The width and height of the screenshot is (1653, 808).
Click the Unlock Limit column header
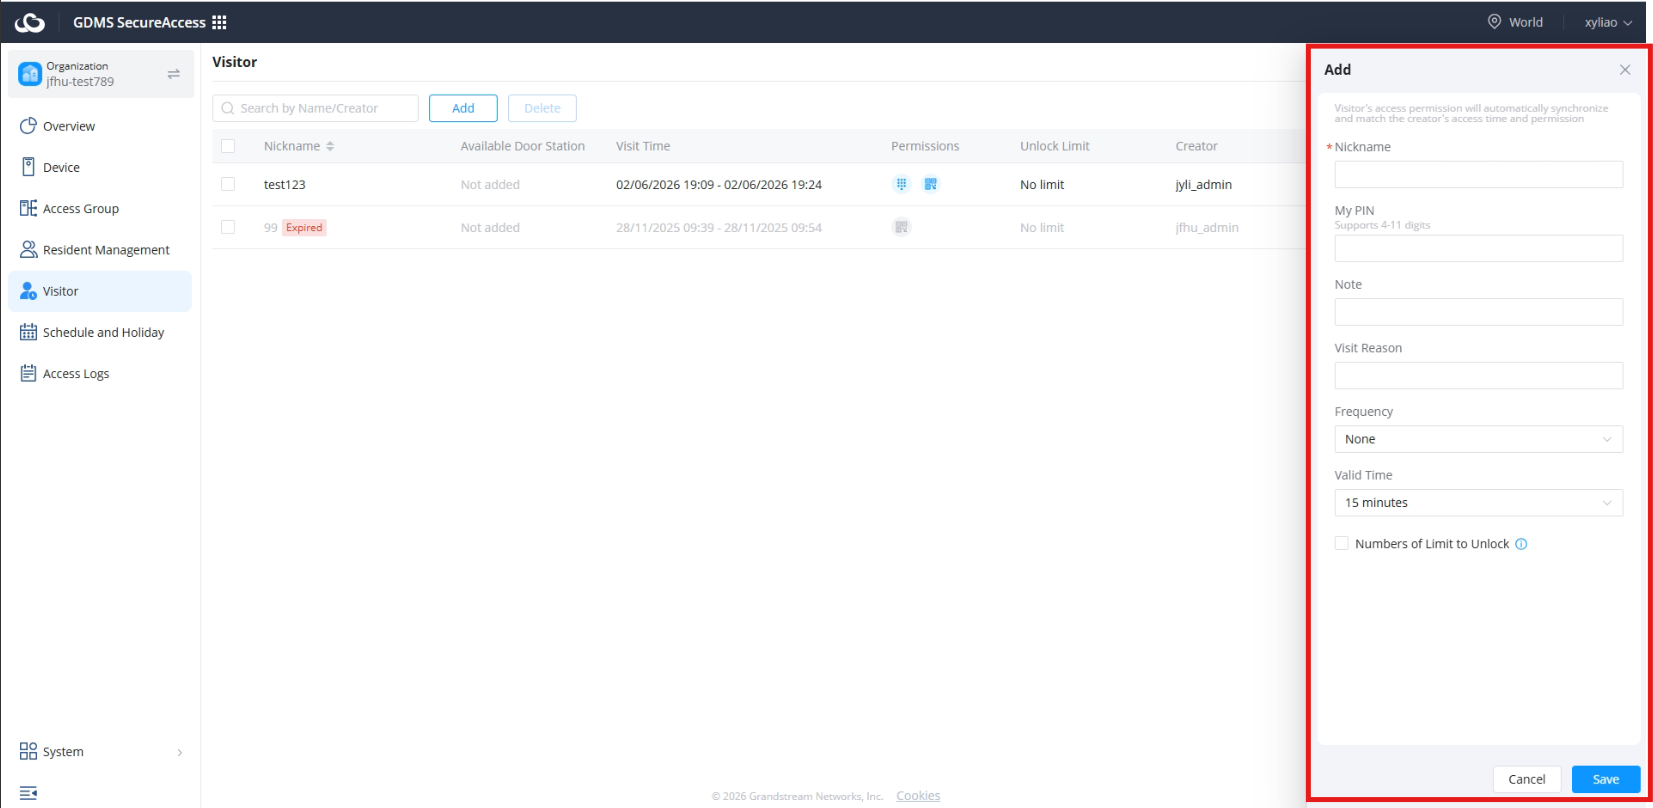point(1055,146)
